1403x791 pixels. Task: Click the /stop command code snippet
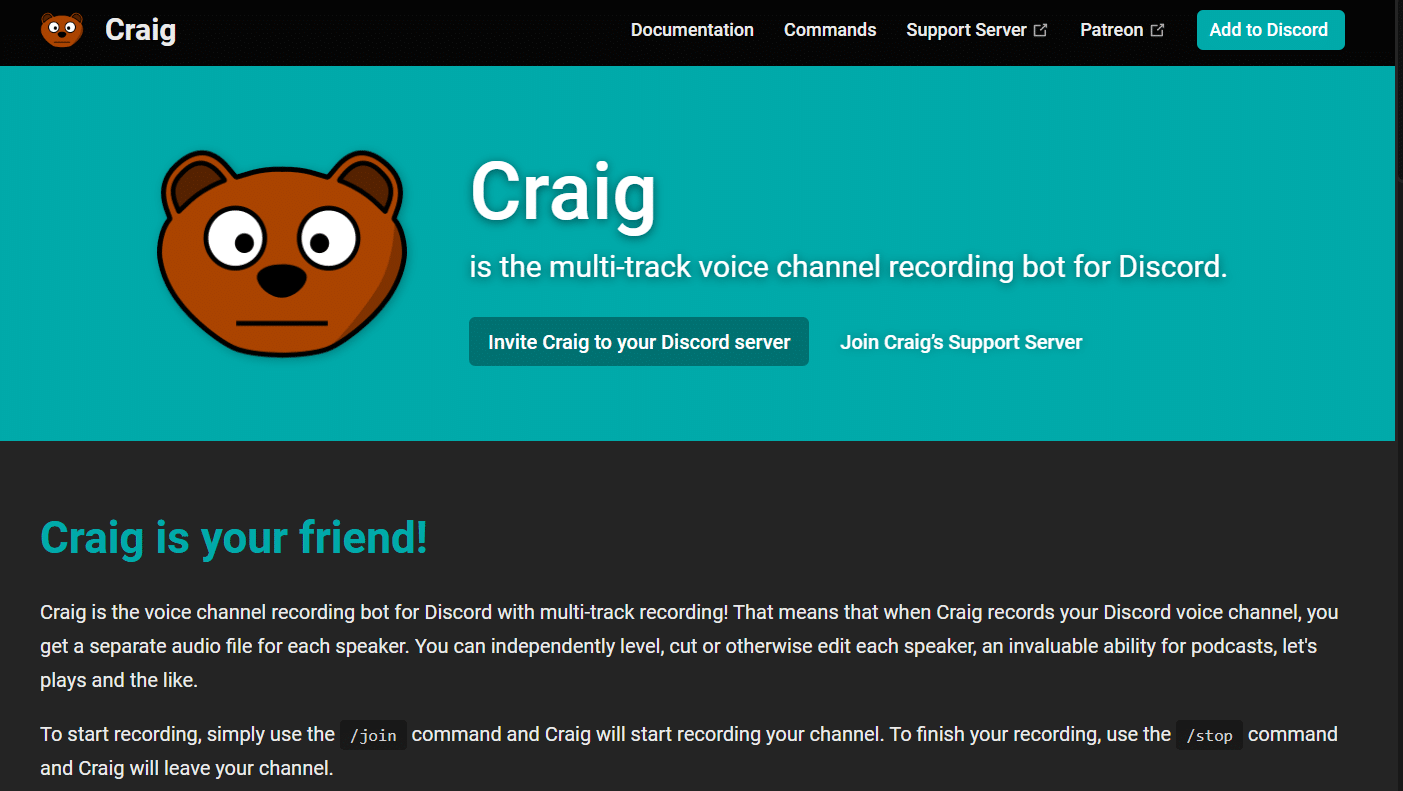point(1209,735)
